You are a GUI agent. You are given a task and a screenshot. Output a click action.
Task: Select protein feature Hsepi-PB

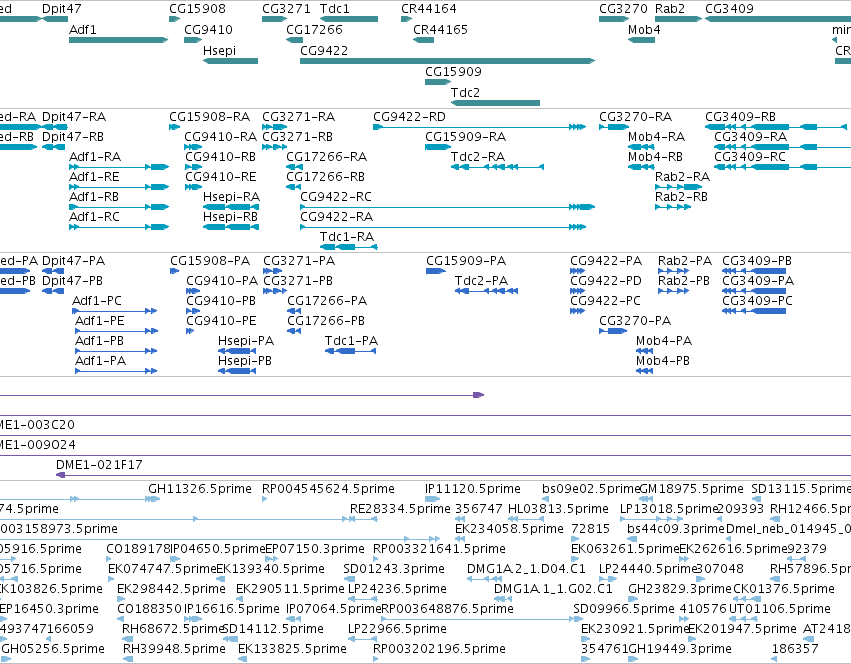[237, 371]
